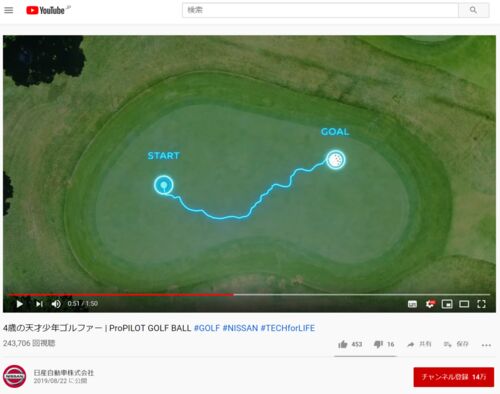Switch to miniplayer mode
This screenshot has height=394, width=500.
point(447,304)
